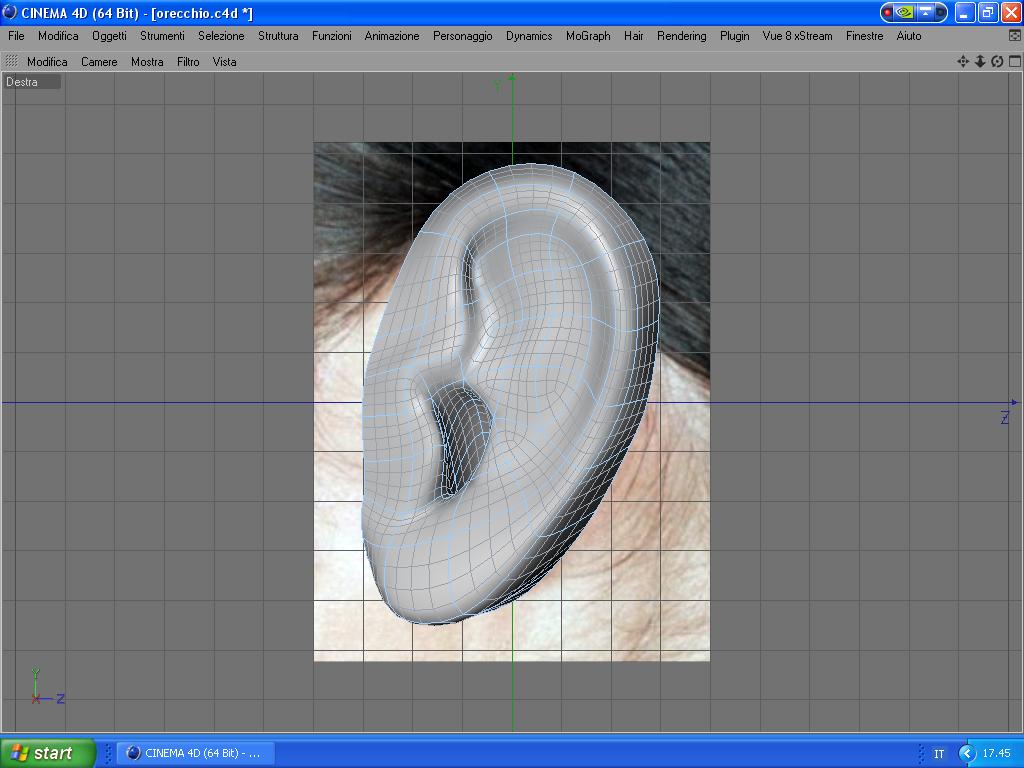
Task: Toggle the viewport maximize icon
Action: [x=1014, y=61]
